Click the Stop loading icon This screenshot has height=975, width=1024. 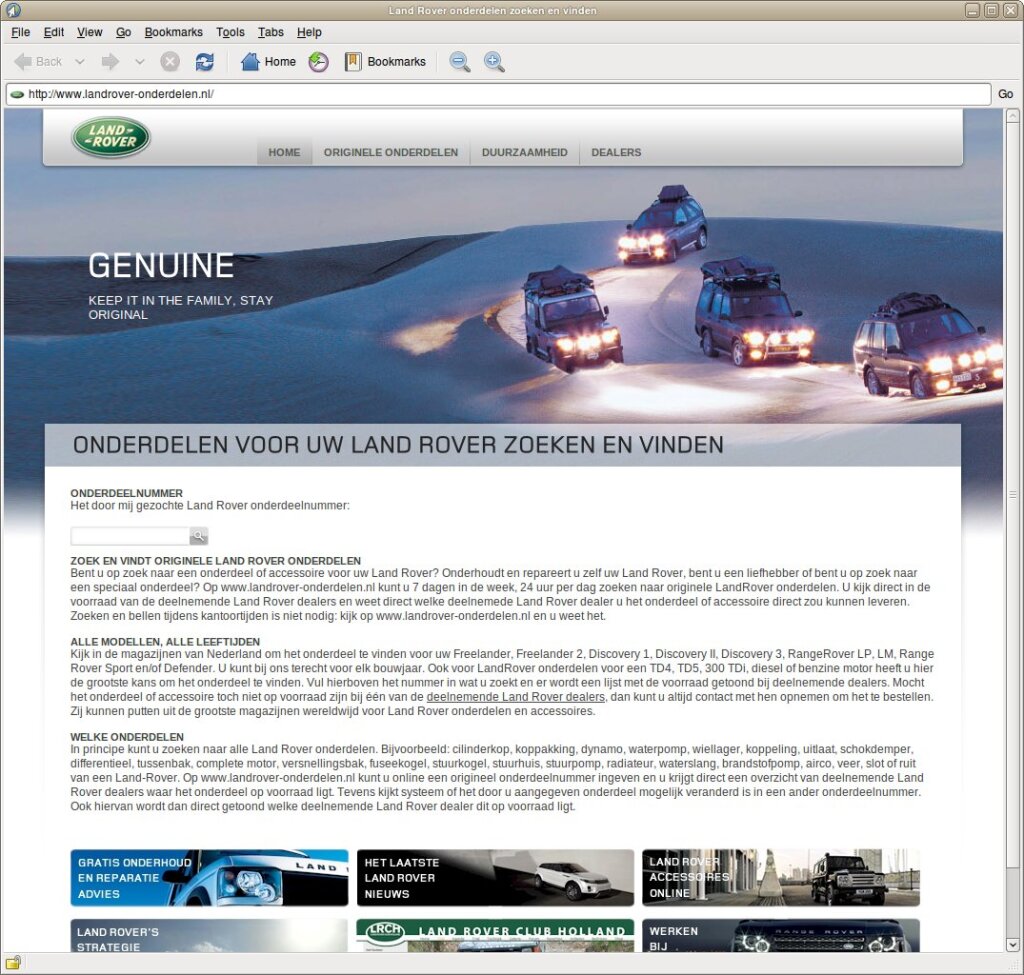coord(170,62)
